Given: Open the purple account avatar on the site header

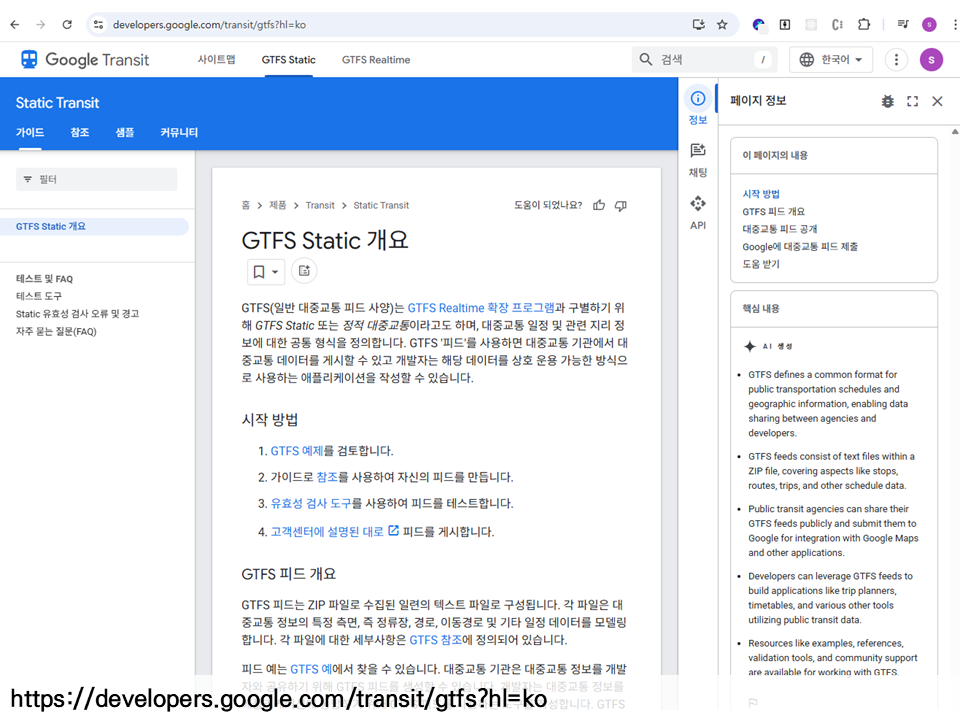Looking at the screenshot, I should [931, 59].
